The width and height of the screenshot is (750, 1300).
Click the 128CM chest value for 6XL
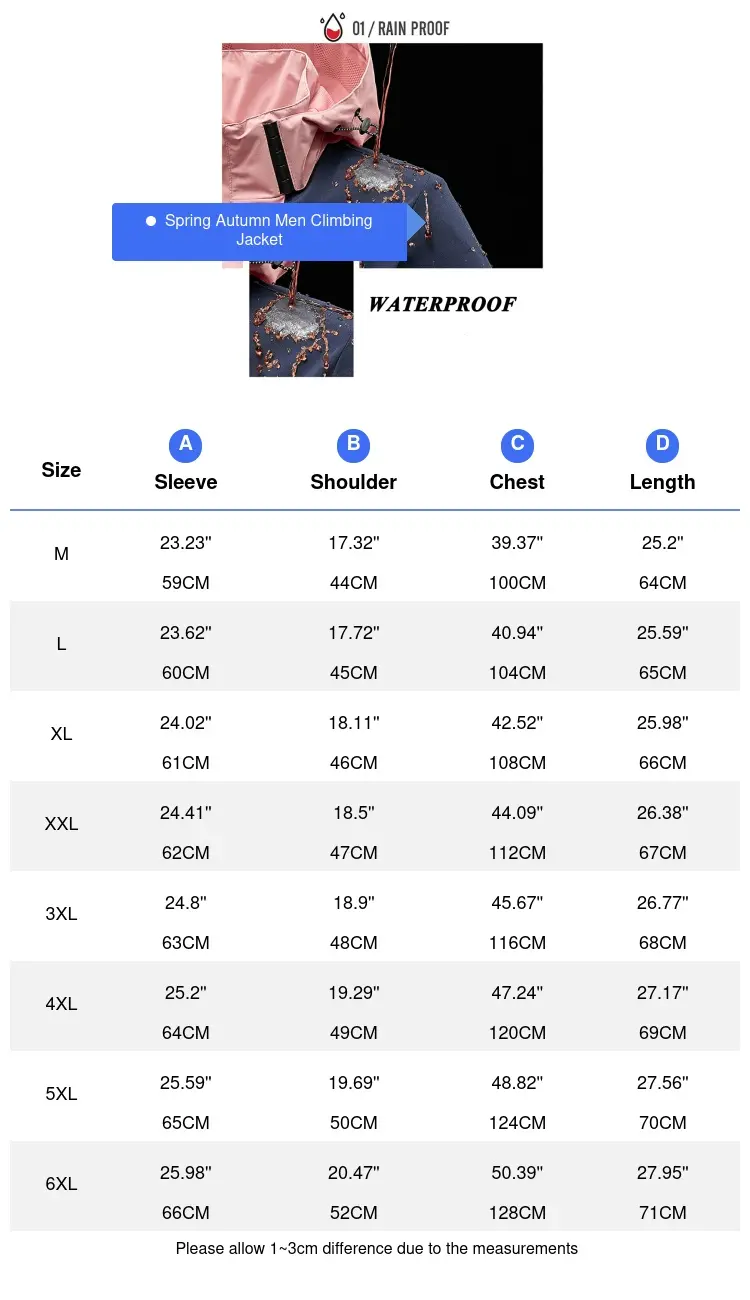coord(517,1213)
